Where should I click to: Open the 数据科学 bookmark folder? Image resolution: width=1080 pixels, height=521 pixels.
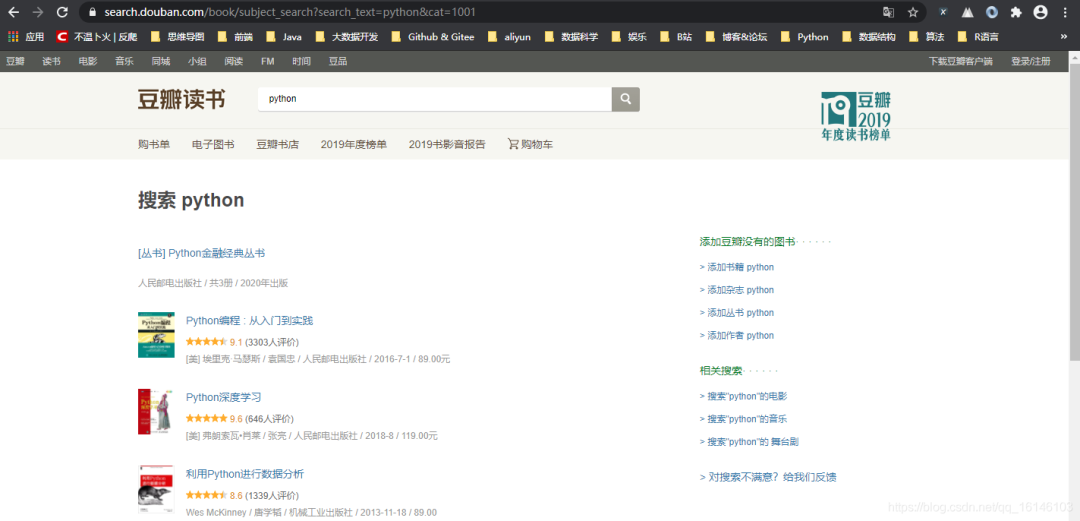[571, 37]
